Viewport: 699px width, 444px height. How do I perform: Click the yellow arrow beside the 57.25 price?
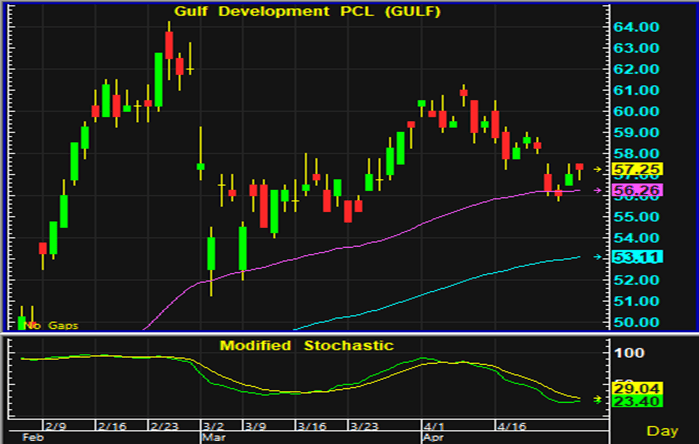(x=599, y=170)
